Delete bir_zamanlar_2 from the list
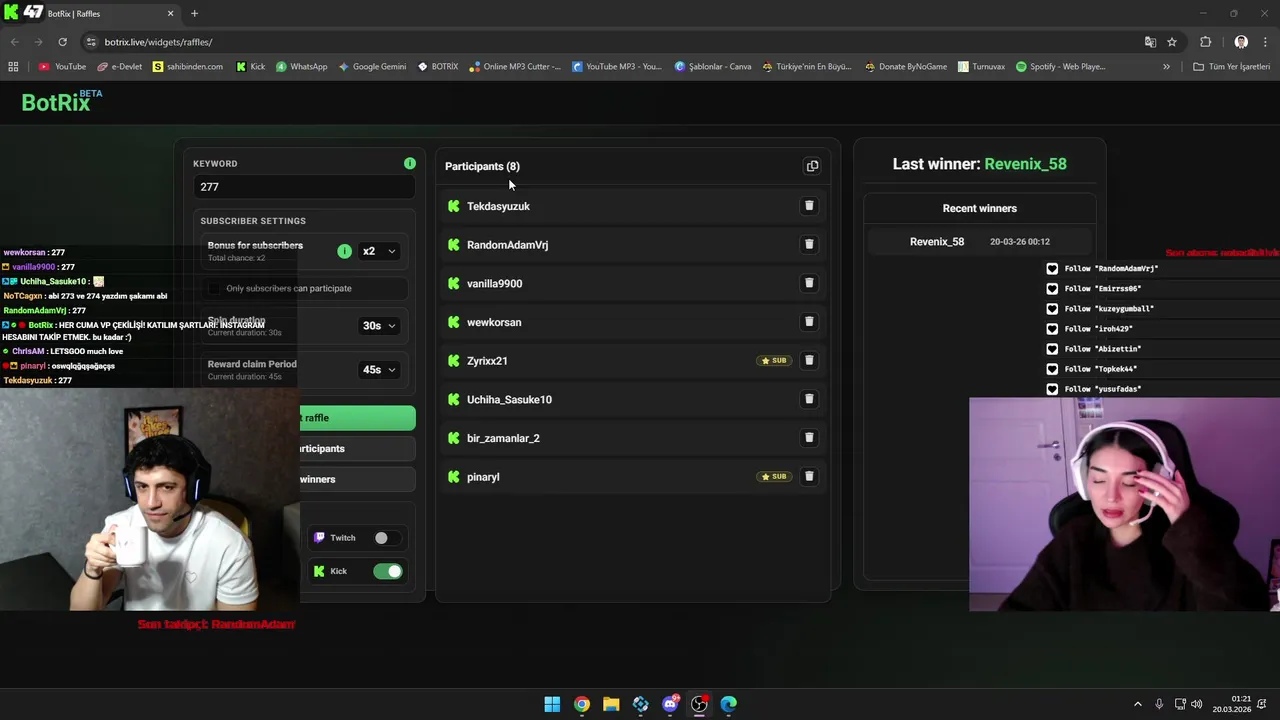 809,438
